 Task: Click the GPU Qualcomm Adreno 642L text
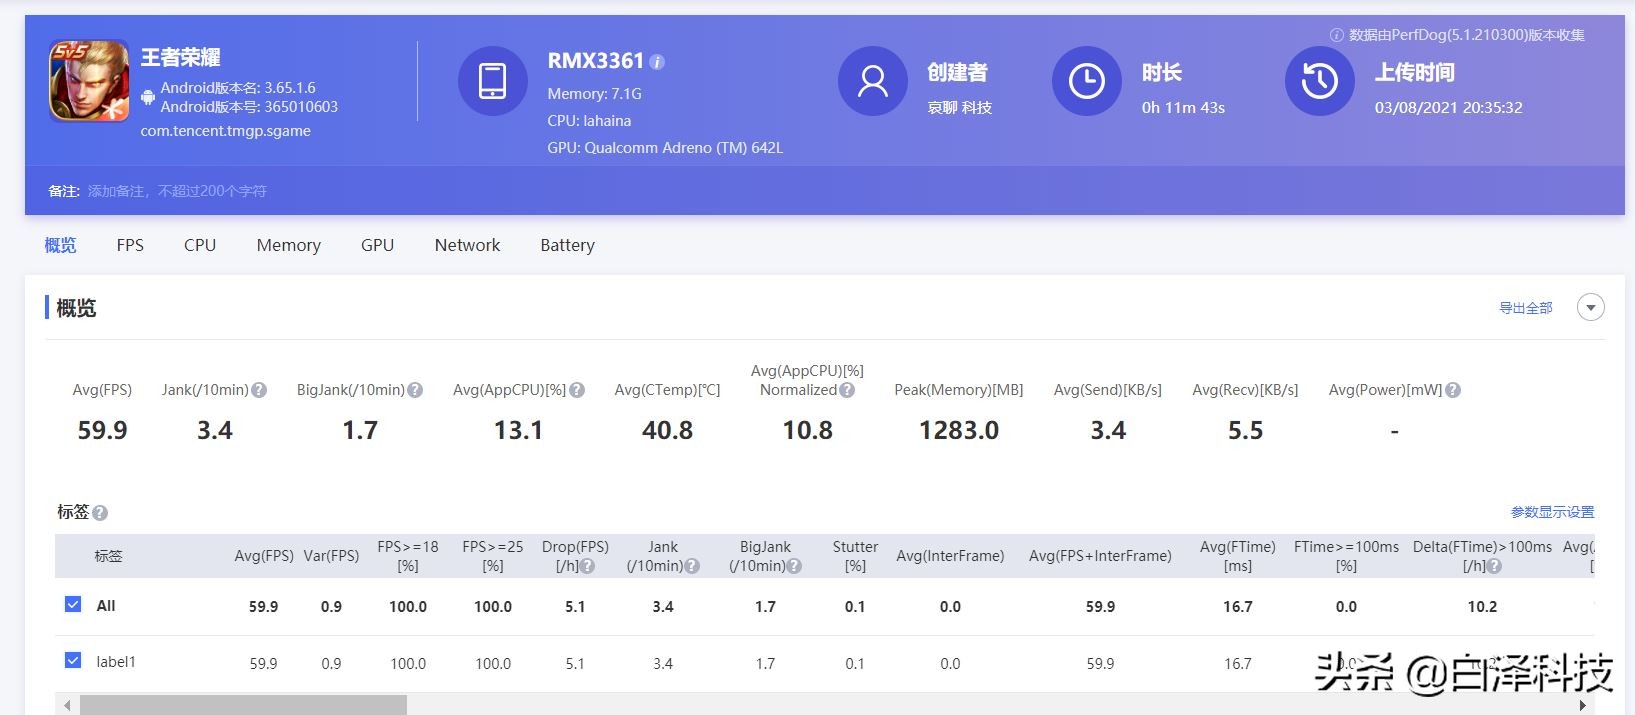coord(665,148)
